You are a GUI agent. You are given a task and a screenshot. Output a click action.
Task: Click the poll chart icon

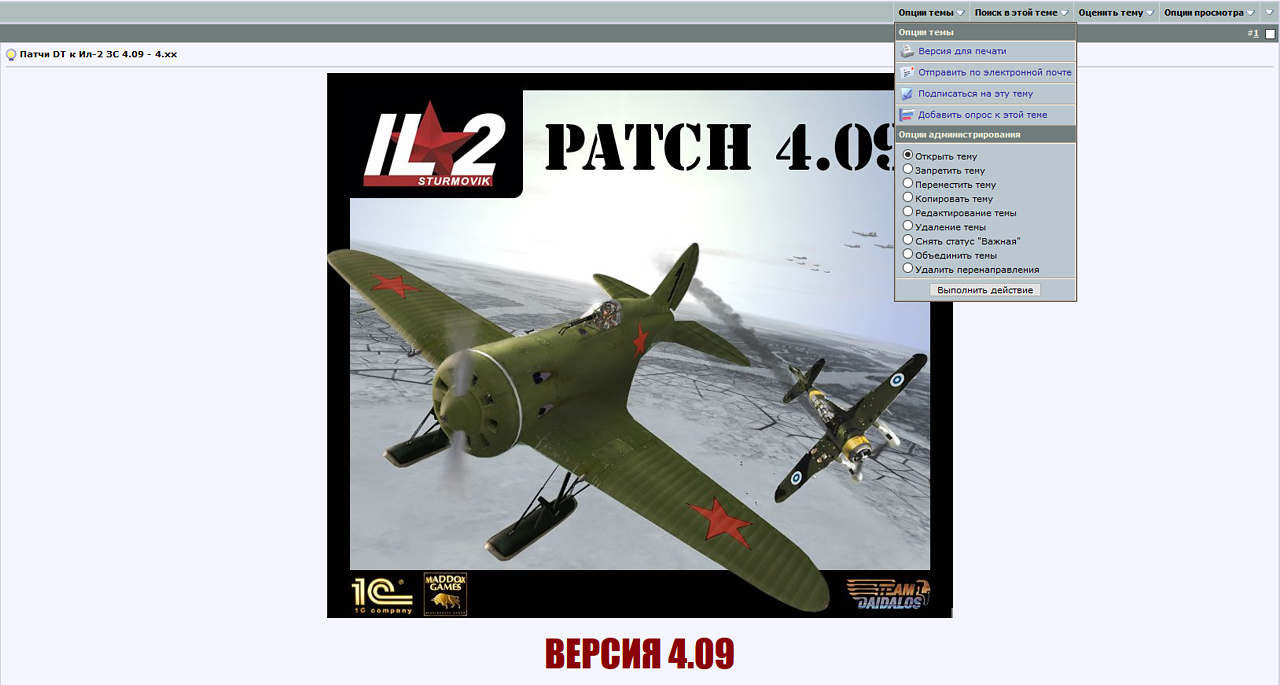(906, 114)
